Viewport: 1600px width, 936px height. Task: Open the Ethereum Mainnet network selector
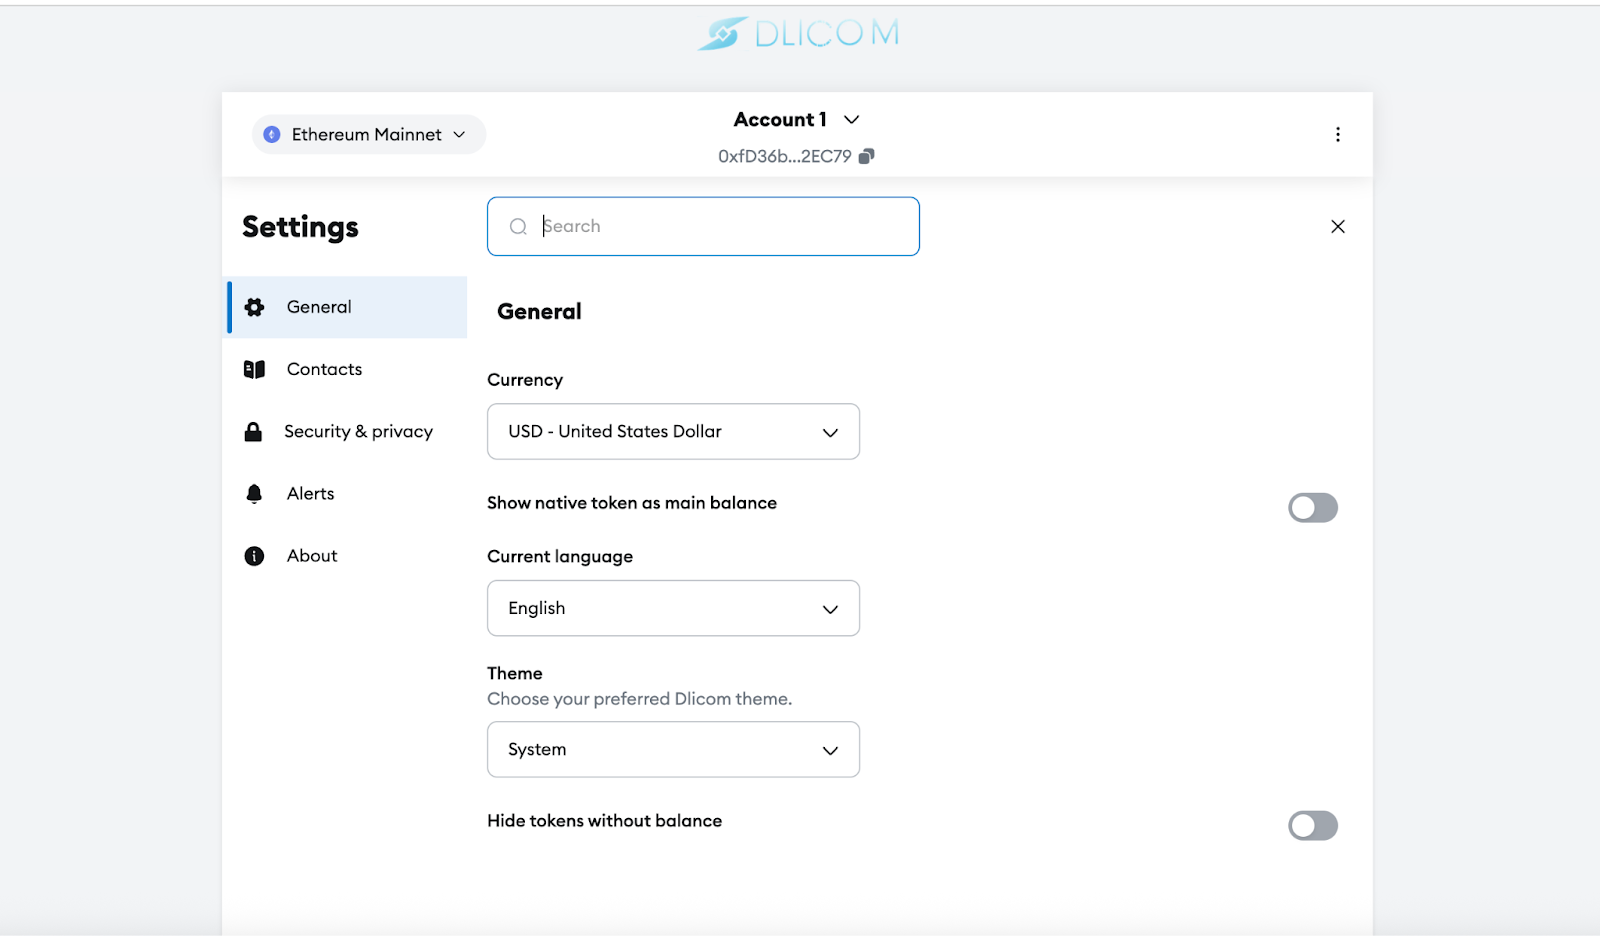point(368,135)
